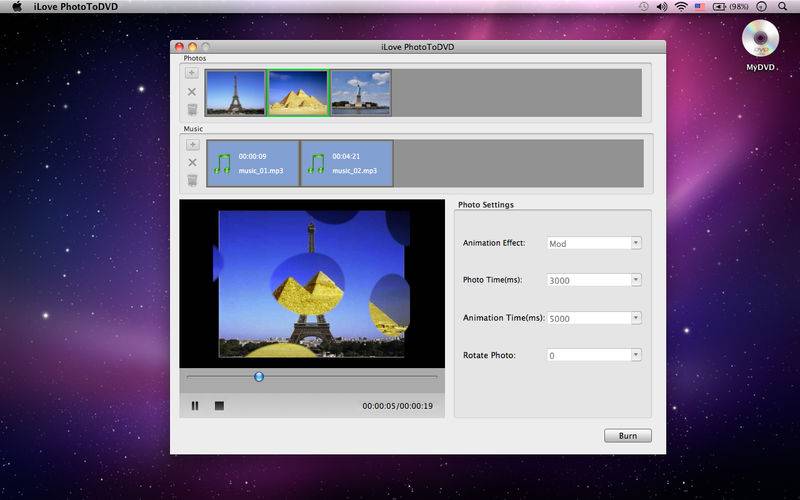Expand the Animation Time(ms) dropdown

[636, 318]
